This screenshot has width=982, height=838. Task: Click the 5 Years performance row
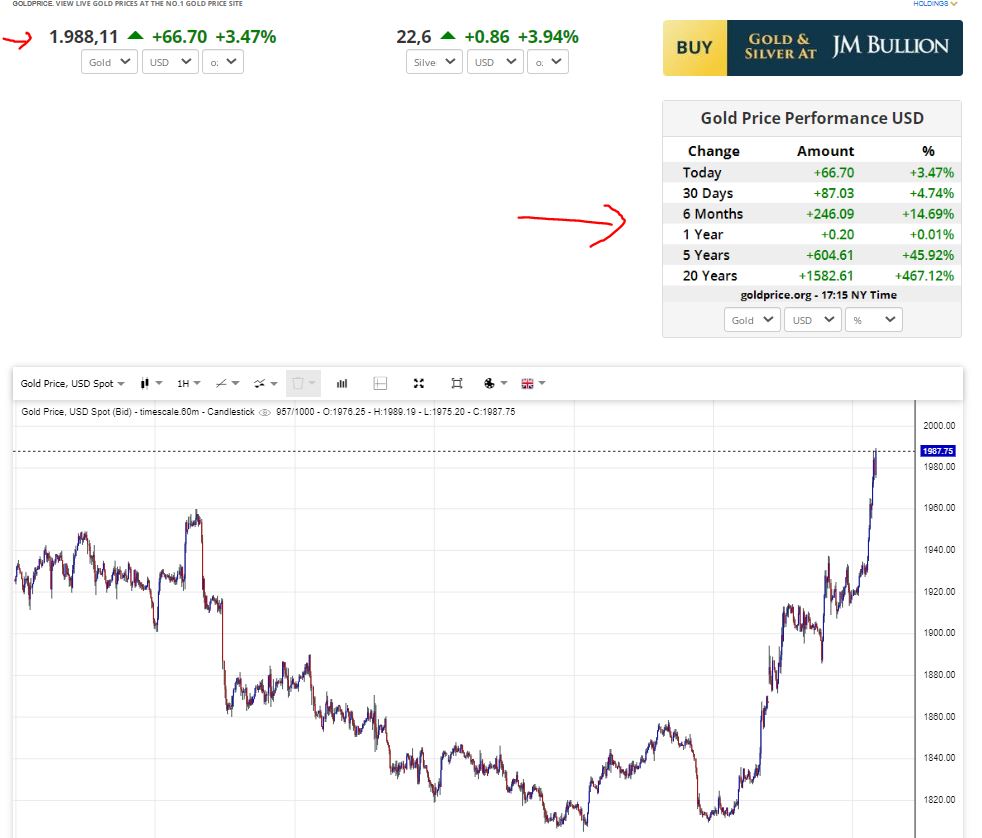811,255
